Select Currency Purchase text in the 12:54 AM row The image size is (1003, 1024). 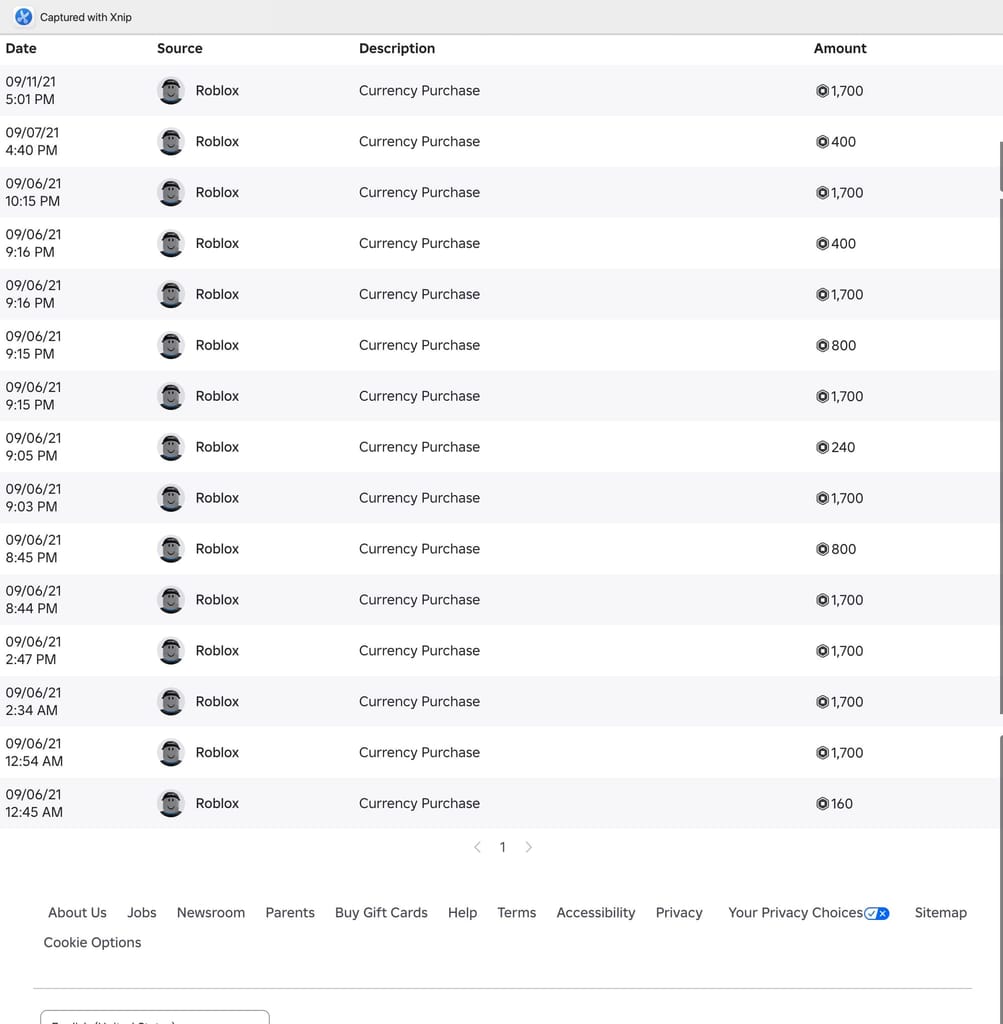tap(419, 753)
